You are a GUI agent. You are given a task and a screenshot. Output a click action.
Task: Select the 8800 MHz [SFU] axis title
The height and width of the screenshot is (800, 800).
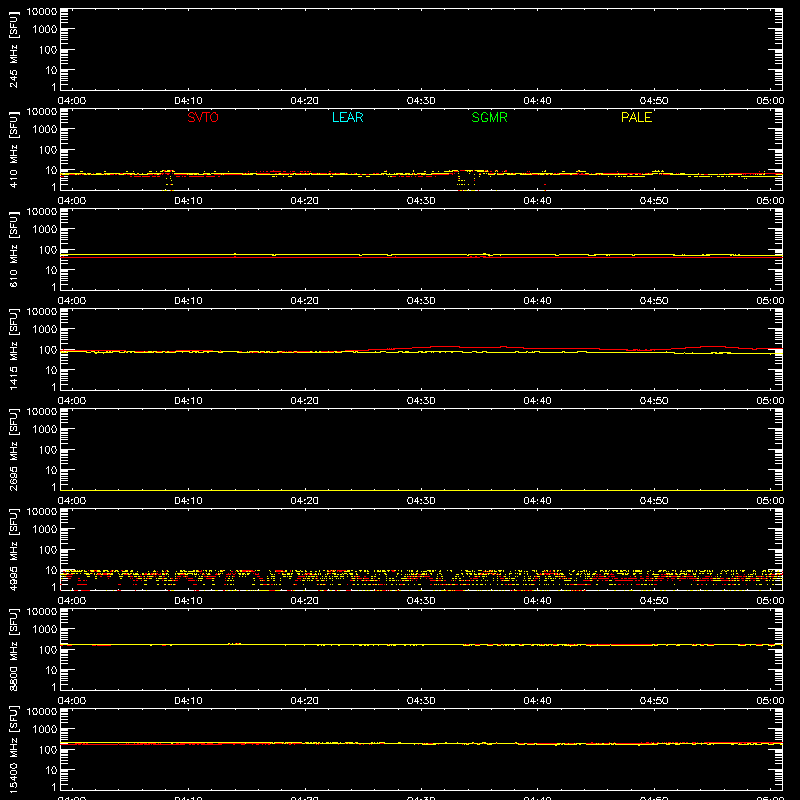point(13,649)
